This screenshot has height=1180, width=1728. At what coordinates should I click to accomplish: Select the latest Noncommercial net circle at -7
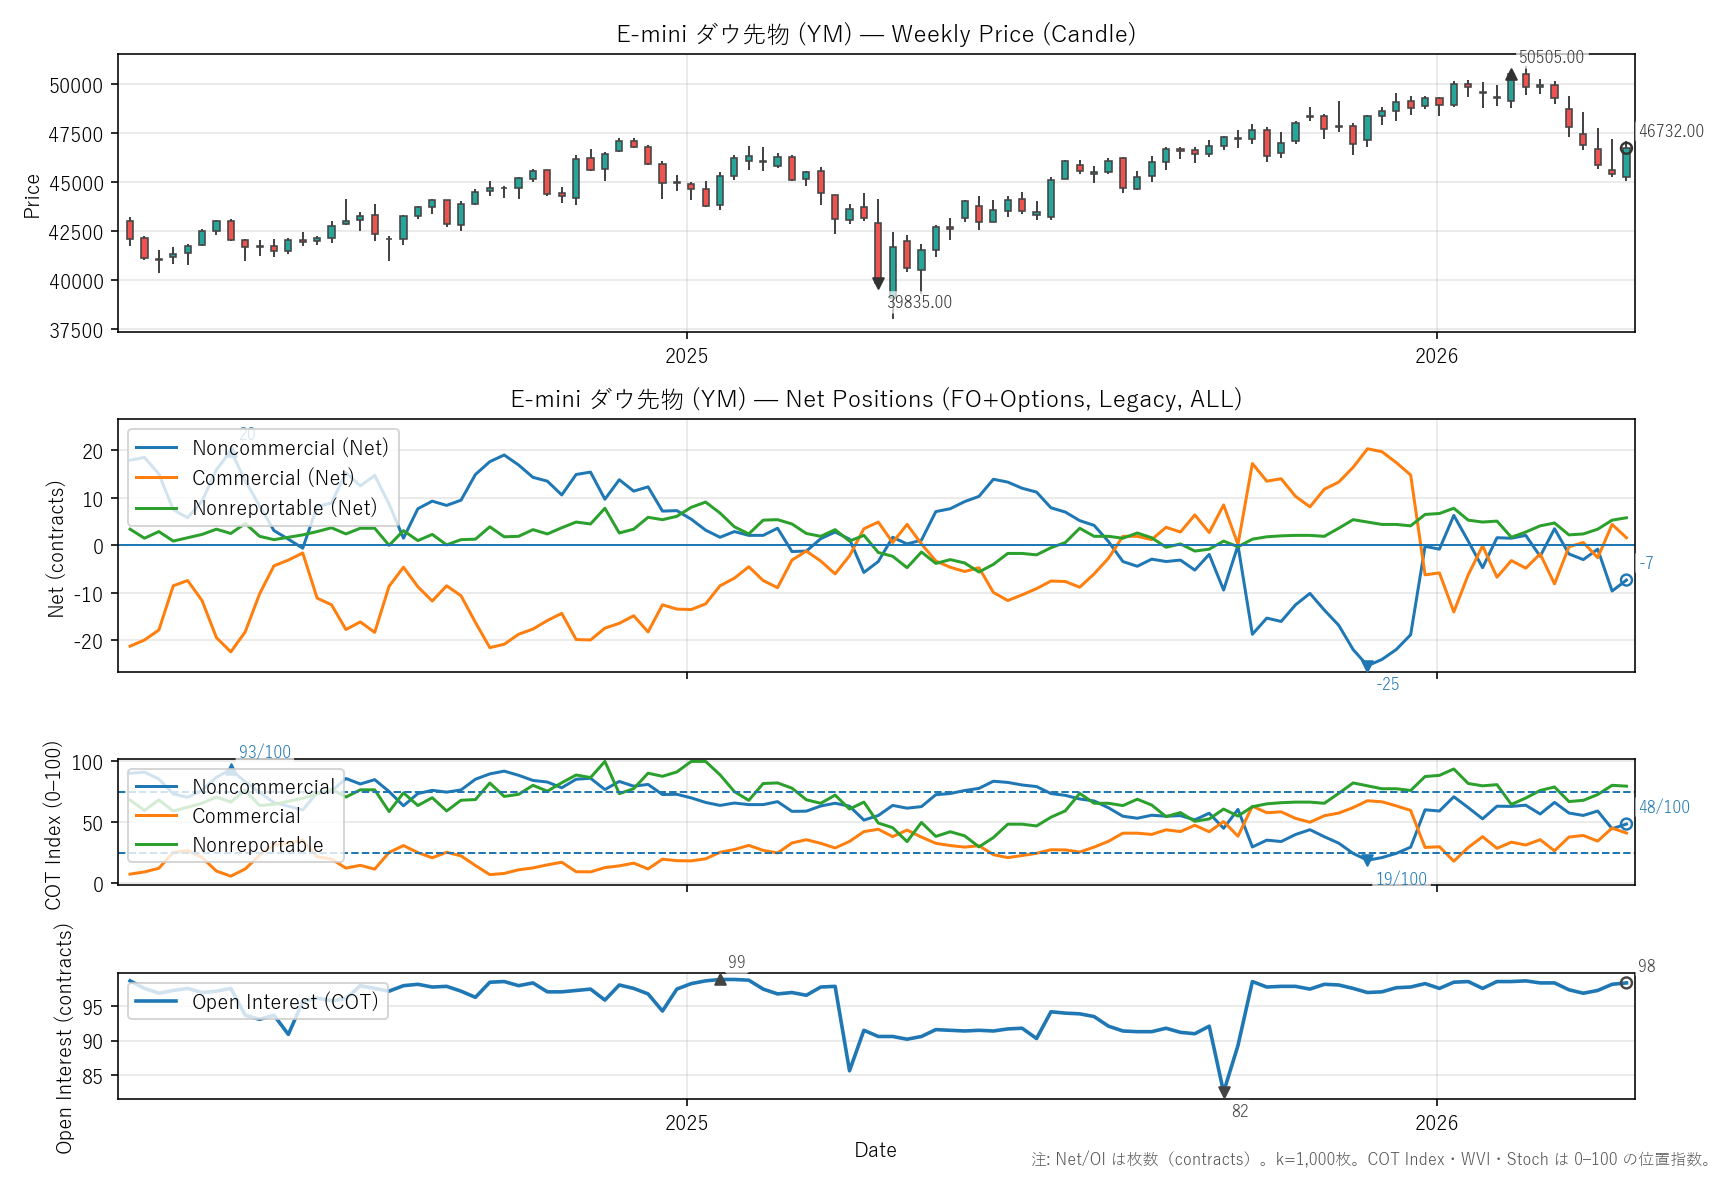tap(1626, 580)
